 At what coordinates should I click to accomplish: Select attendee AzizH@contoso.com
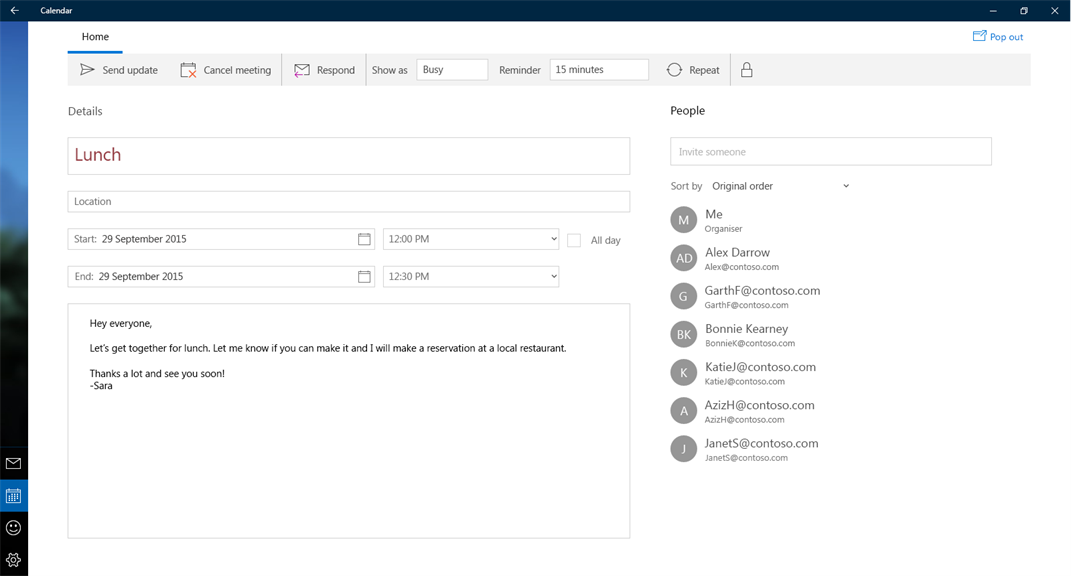point(760,405)
